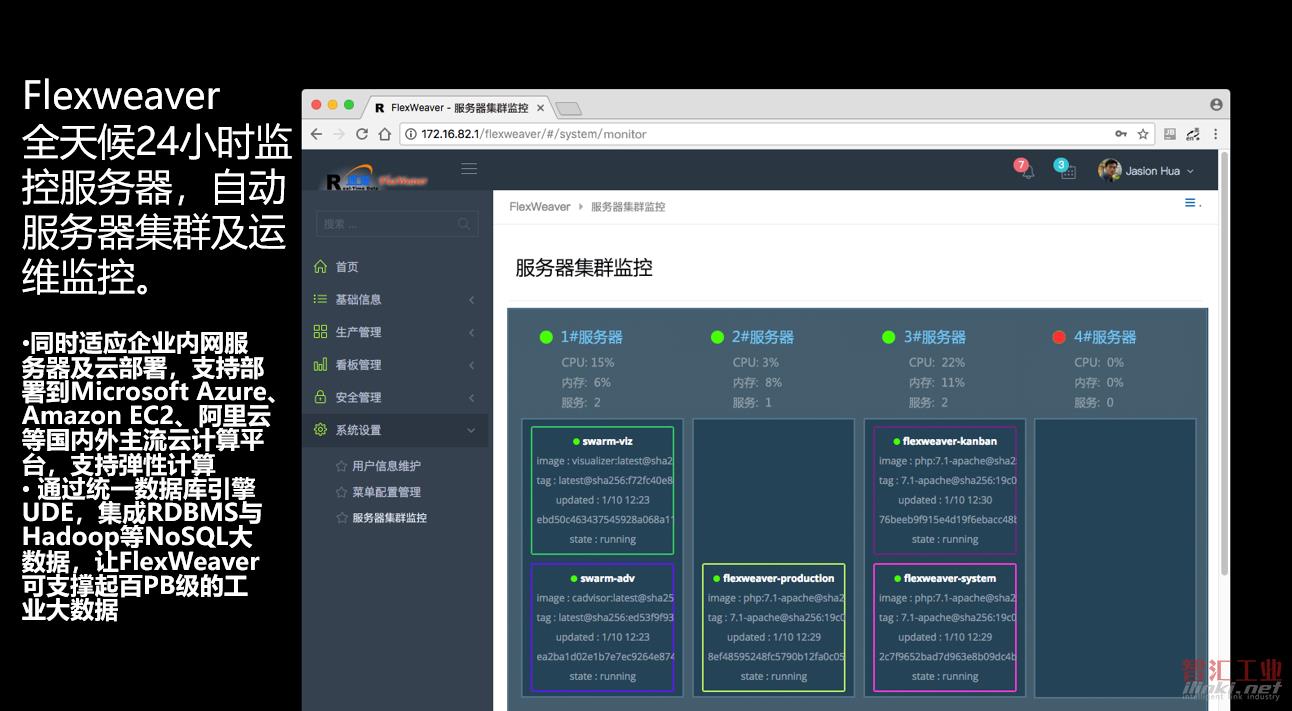Expand the chevron beside 看板管理

(x=471, y=365)
